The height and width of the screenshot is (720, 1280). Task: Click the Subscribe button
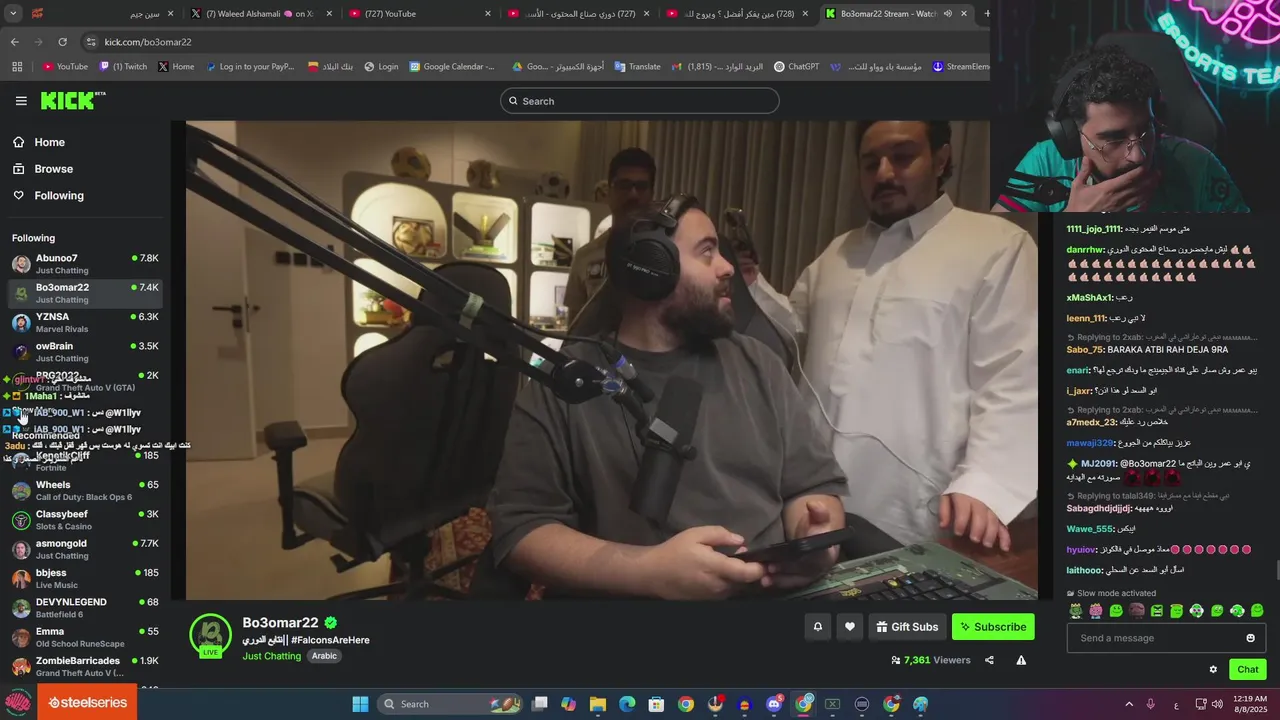click(x=993, y=627)
